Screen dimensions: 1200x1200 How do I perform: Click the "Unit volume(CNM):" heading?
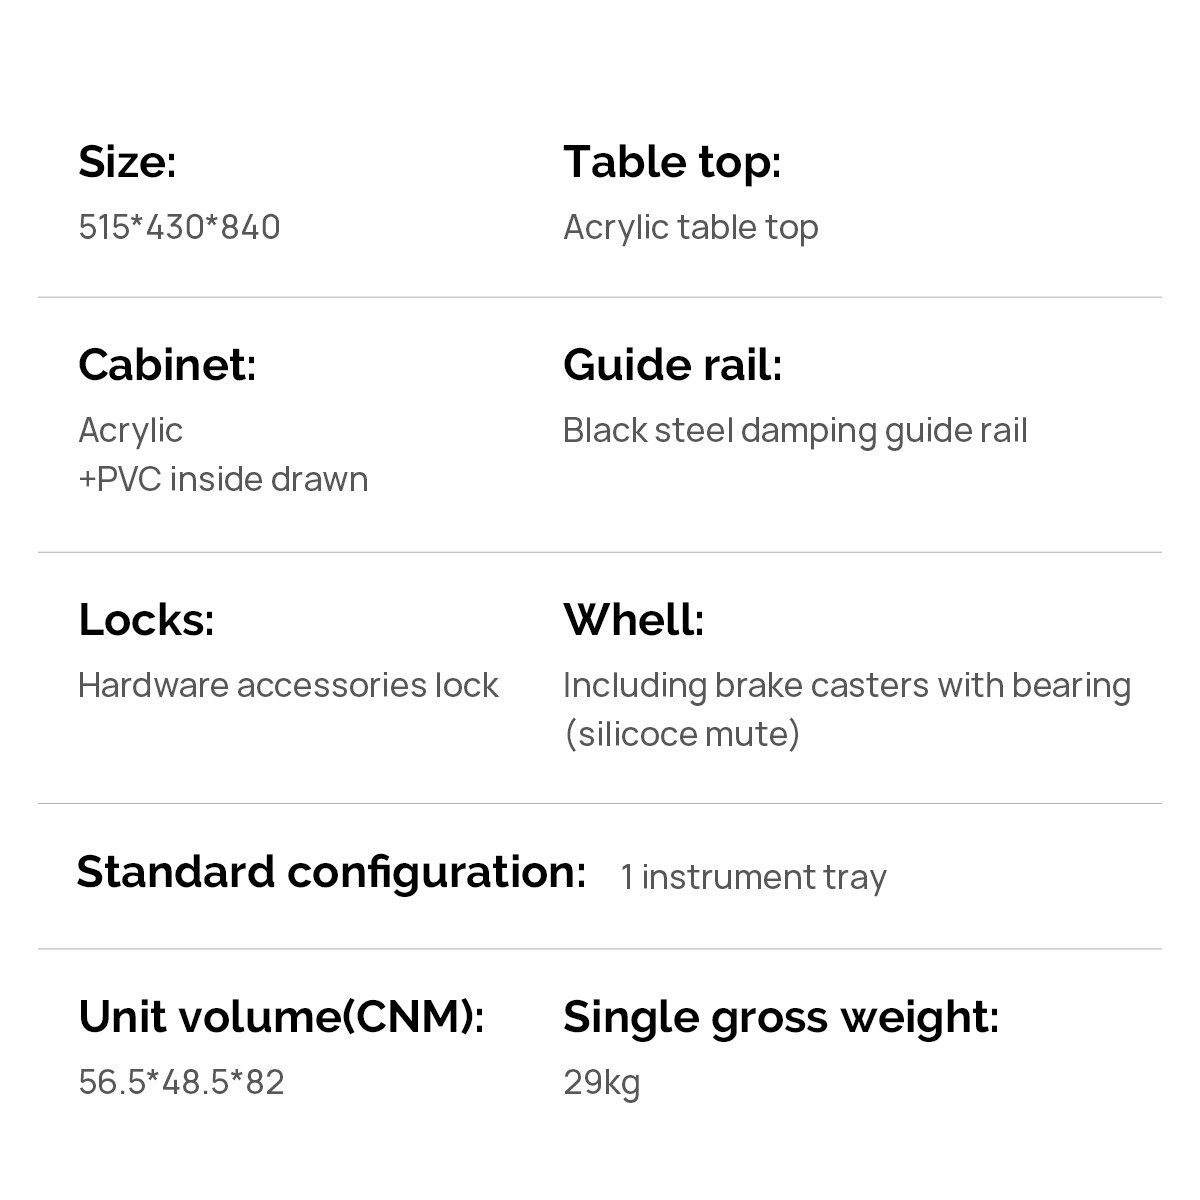point(281,1017)
